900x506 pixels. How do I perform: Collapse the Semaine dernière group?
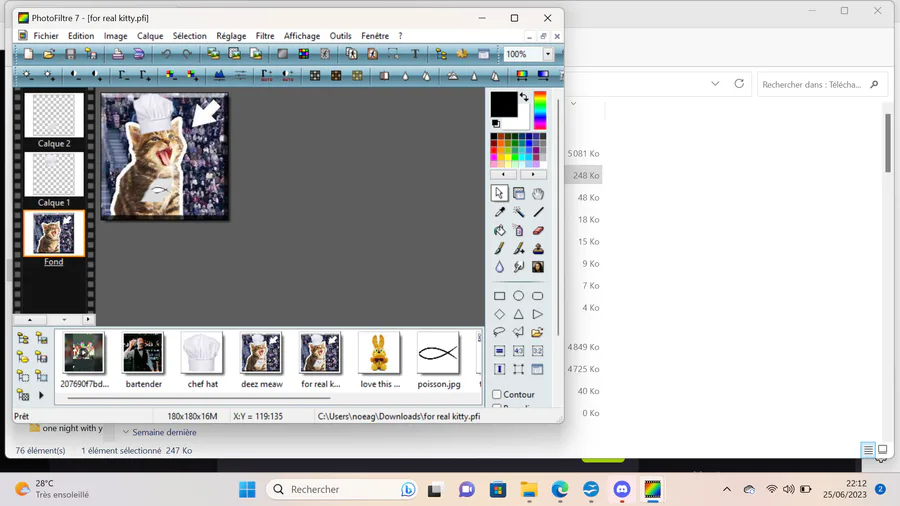click(x=126, y=432)
